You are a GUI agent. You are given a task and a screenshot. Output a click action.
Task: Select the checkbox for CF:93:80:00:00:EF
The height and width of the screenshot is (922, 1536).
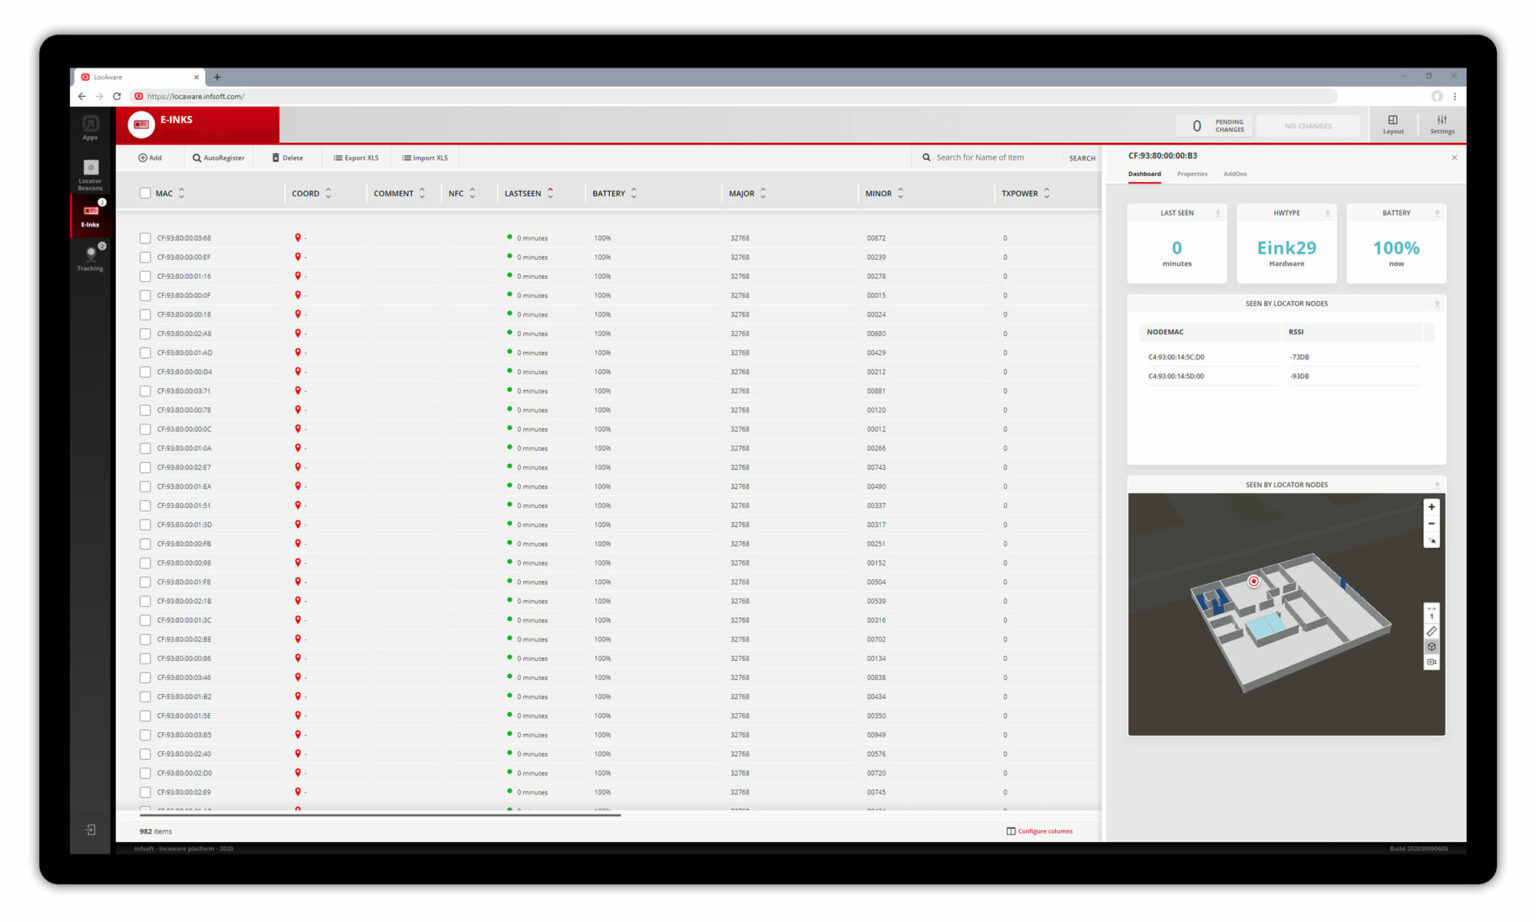pyautogui.click(x=146, y=257)
